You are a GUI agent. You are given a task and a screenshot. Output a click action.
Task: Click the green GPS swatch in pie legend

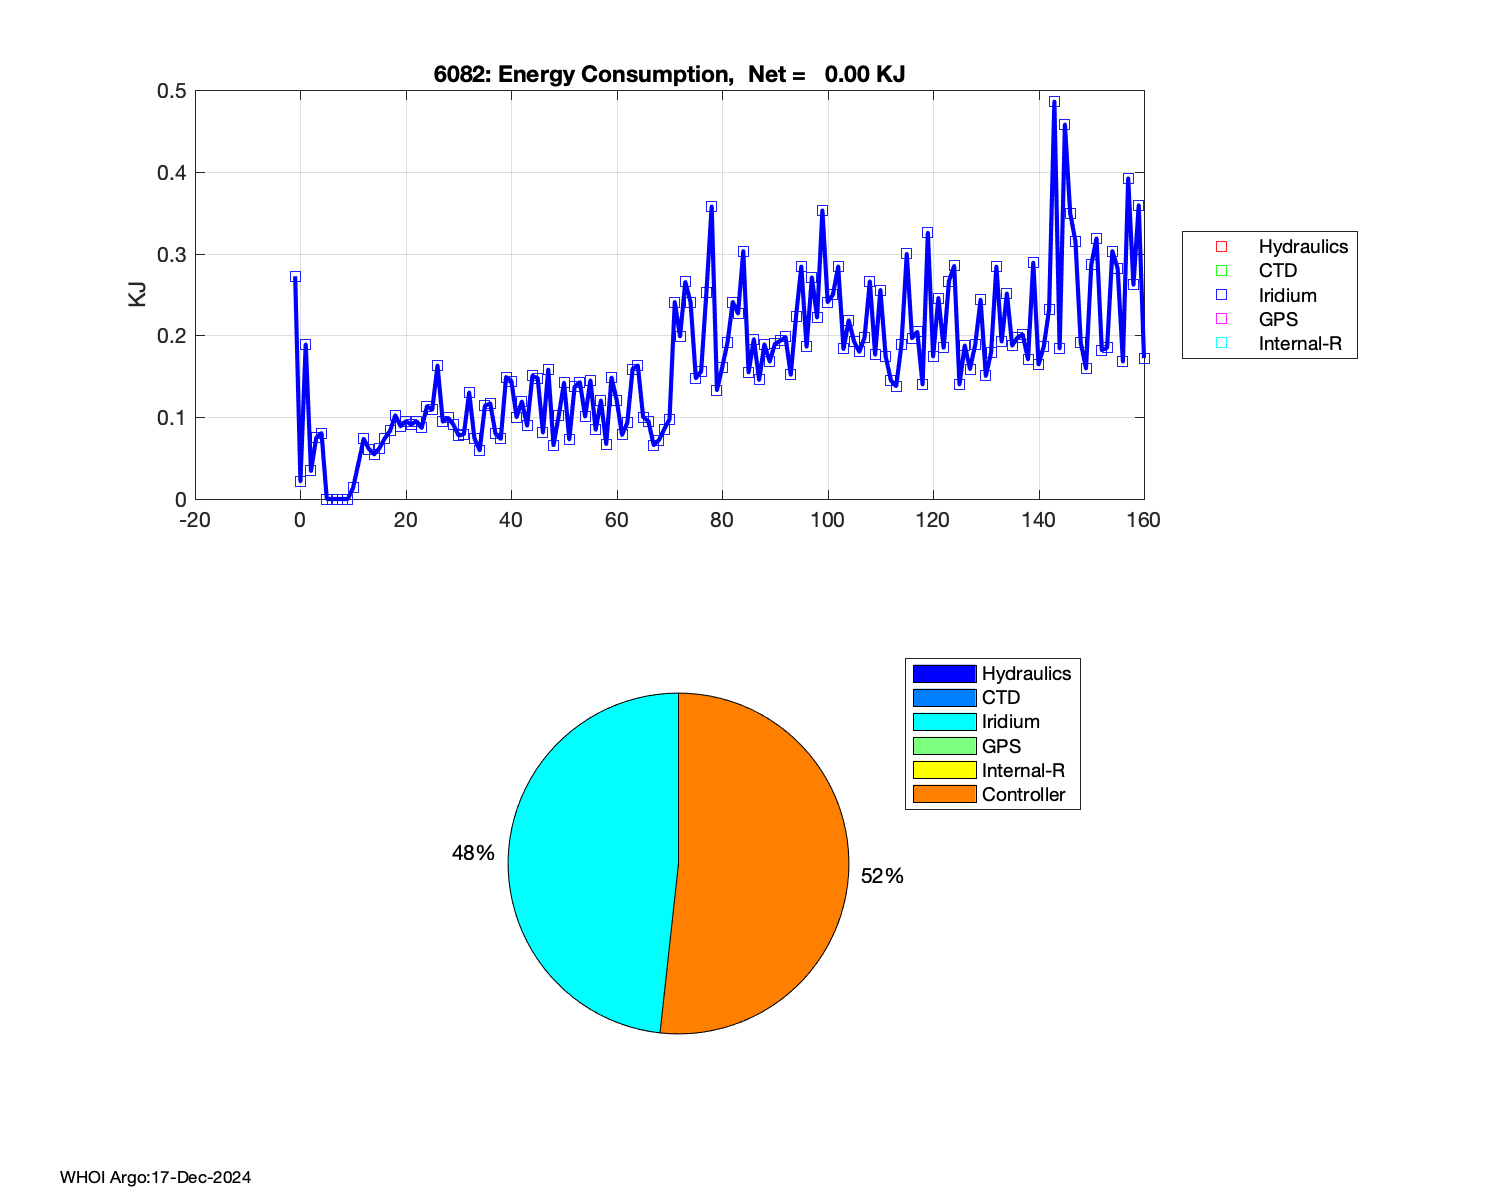point(944,746)
